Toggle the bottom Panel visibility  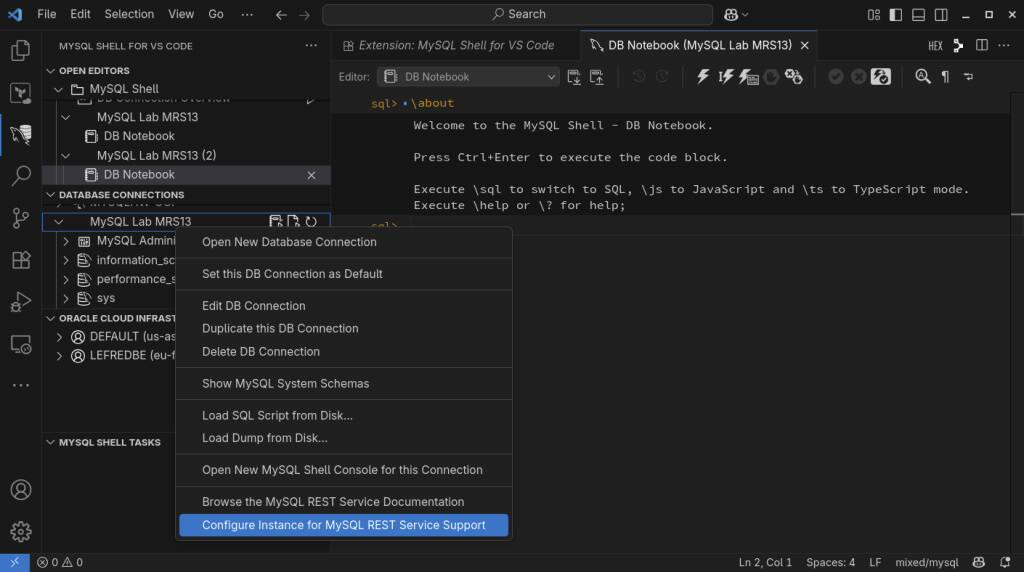[x=918, y=14]
